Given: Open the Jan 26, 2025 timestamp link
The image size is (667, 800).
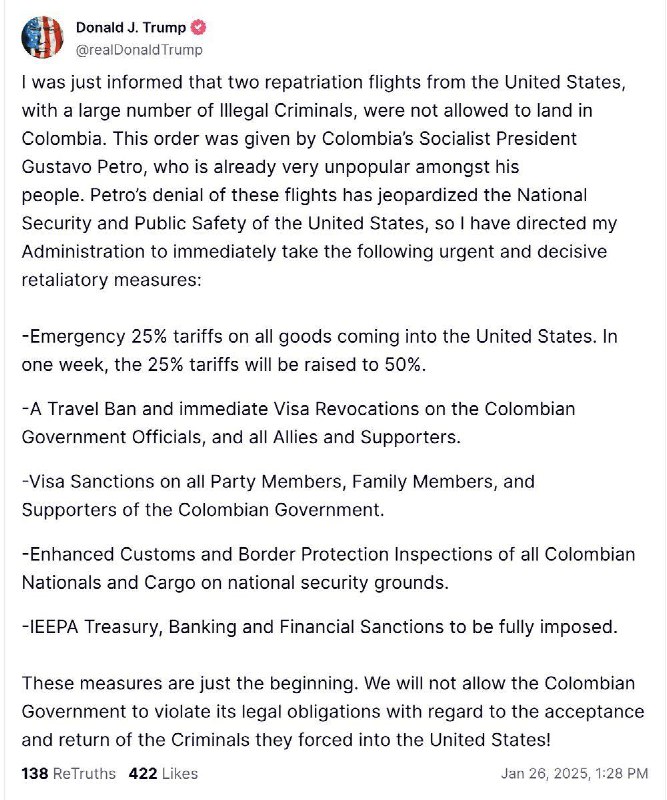Looking at the screenshot, I should click(574, 773).
